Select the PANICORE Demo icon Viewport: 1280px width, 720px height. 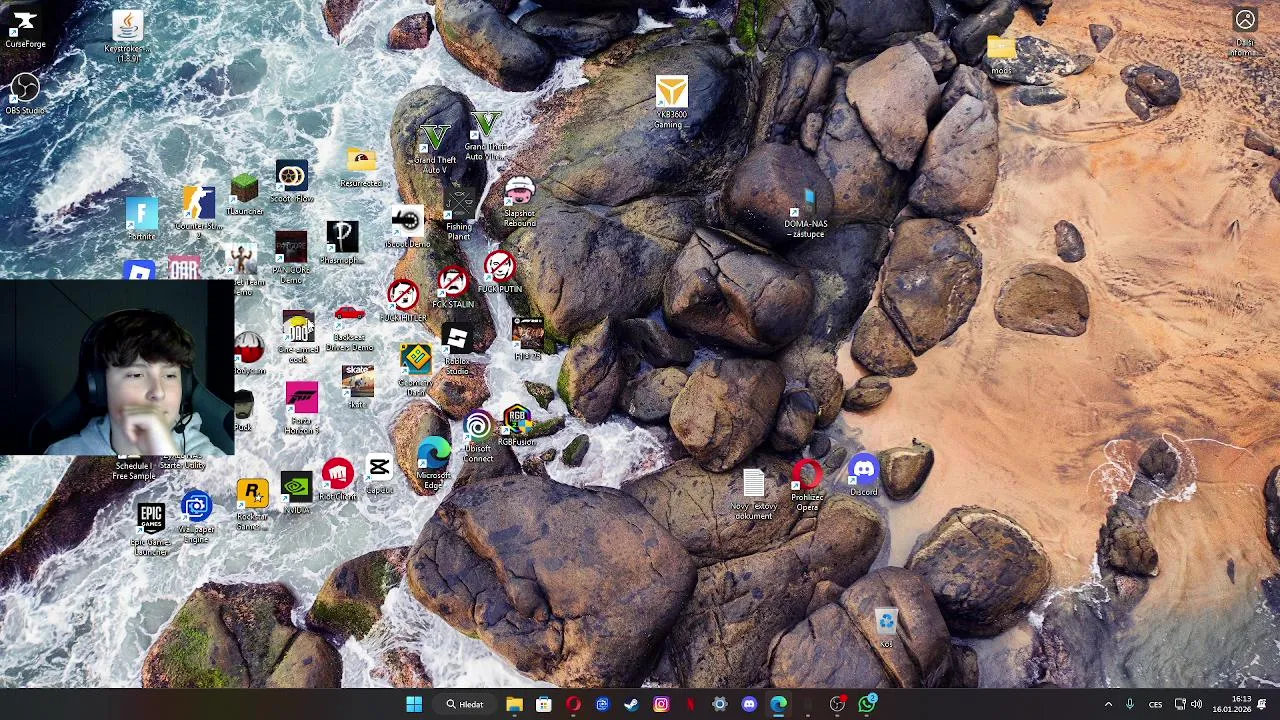pyautogui.click(x=291, y=259)
